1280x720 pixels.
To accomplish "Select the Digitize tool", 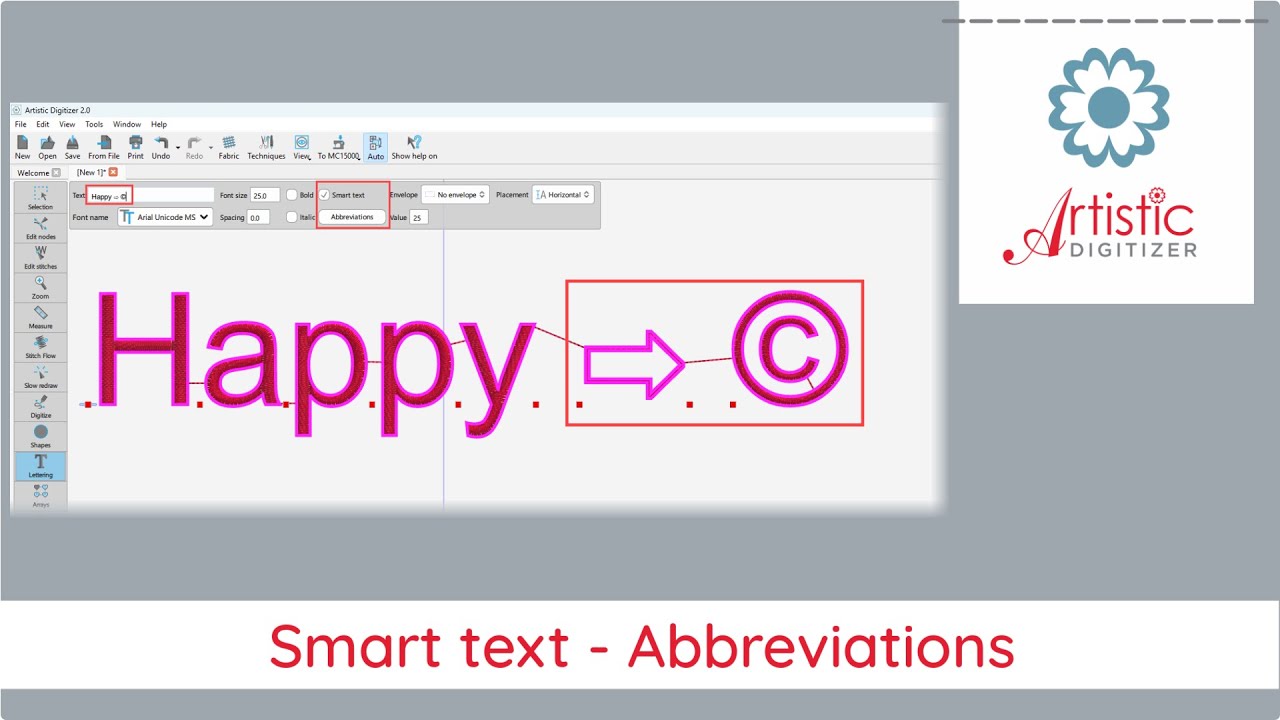I will pos(40,406).
